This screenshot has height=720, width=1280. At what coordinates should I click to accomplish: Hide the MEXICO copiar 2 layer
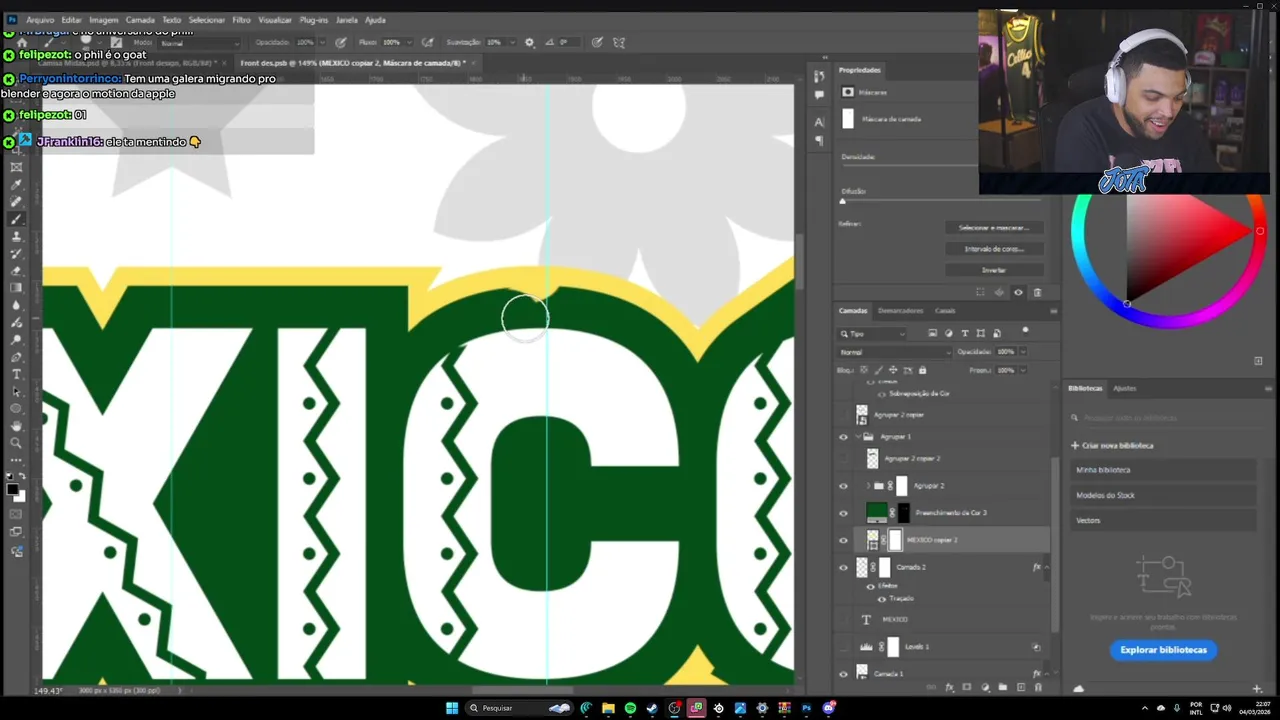(843, 540)
